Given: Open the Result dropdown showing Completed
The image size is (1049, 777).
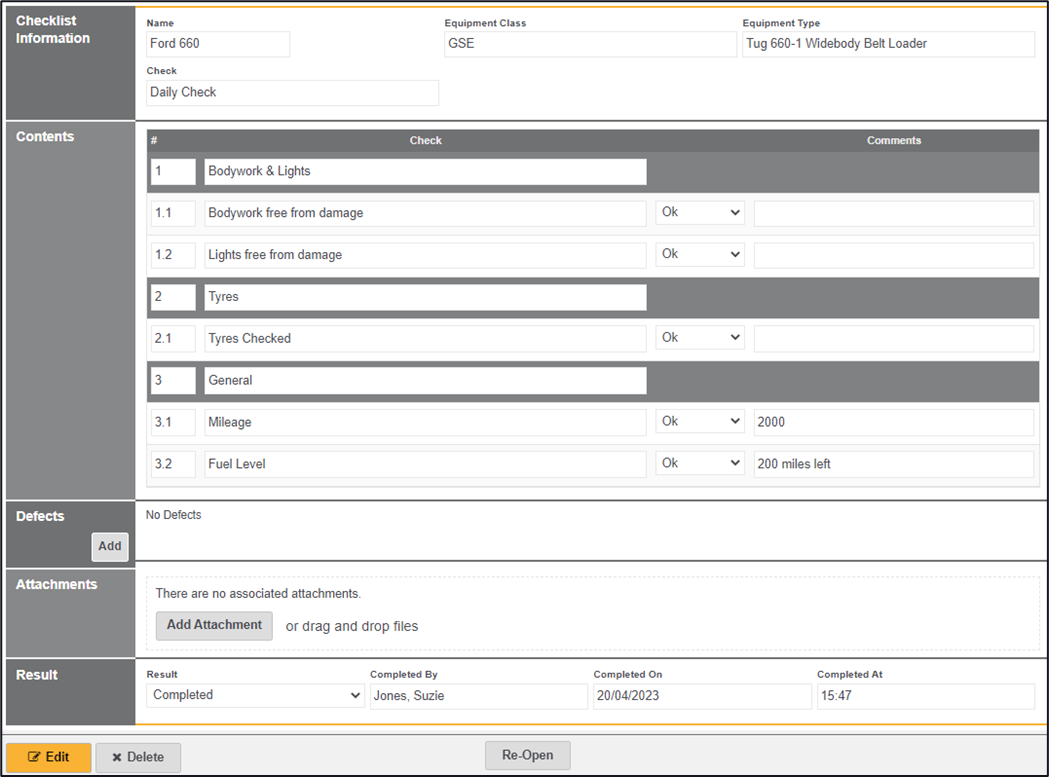Looking at the screenshot, I should (256, 696).
